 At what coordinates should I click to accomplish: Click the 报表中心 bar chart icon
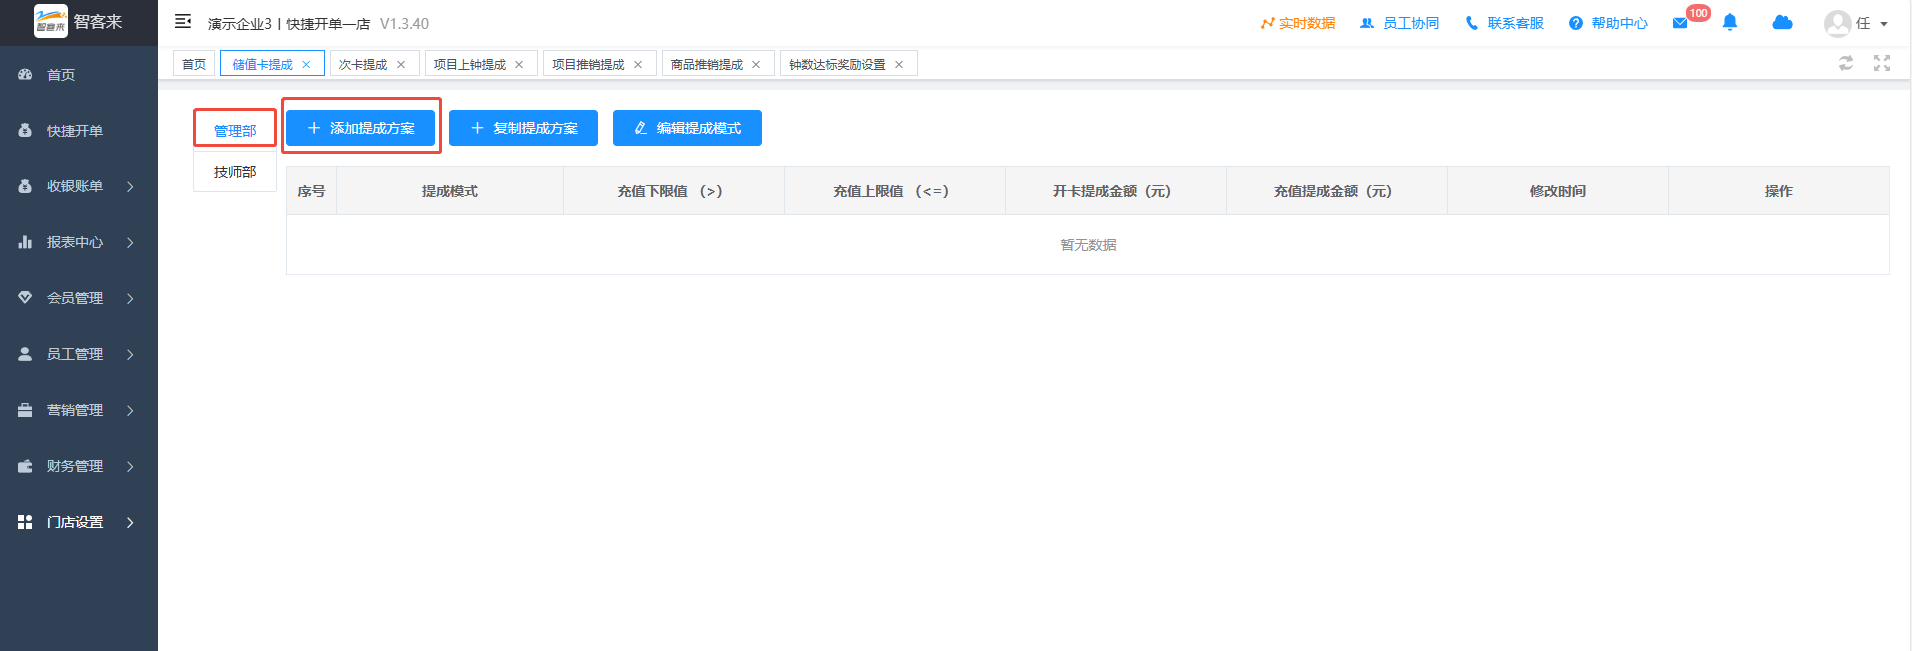[x=25, y=242]
